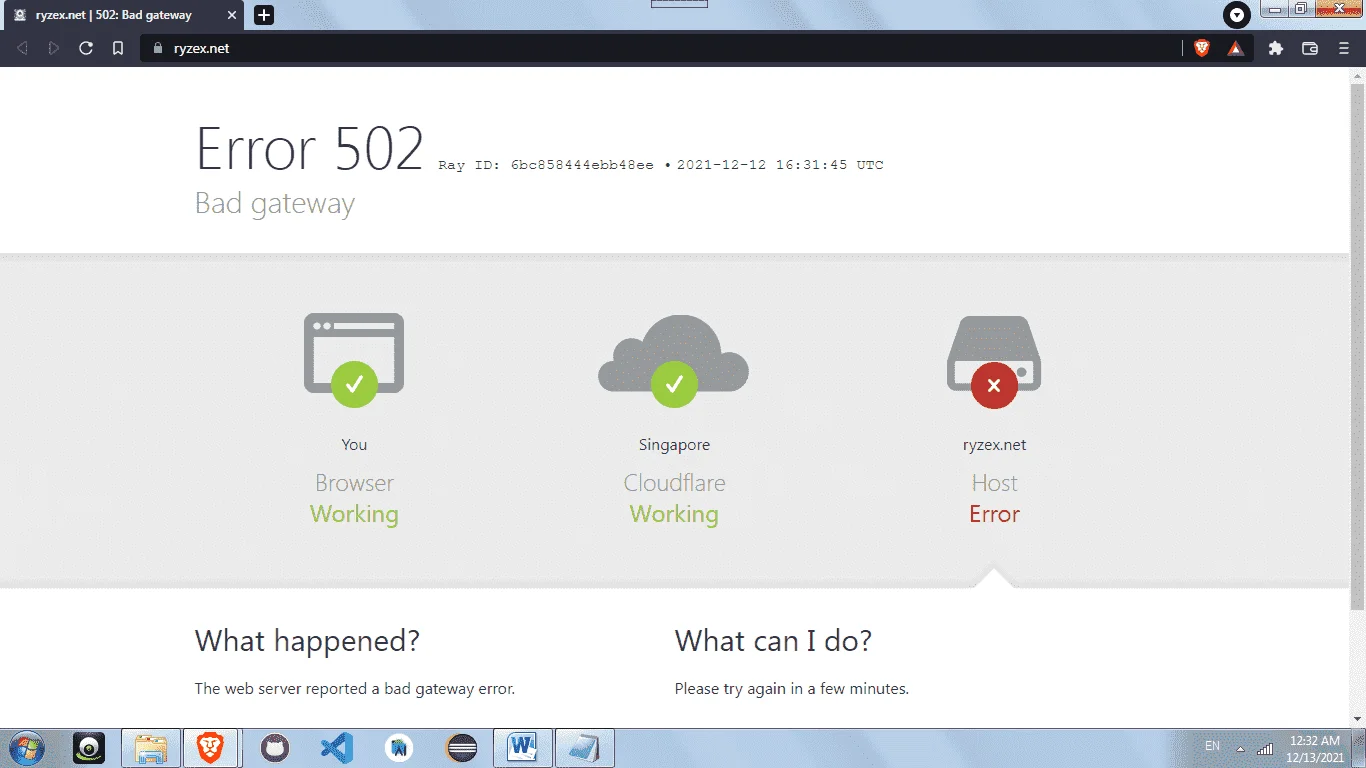Open the webcam app in the taskbar

(x=89, y=748)
